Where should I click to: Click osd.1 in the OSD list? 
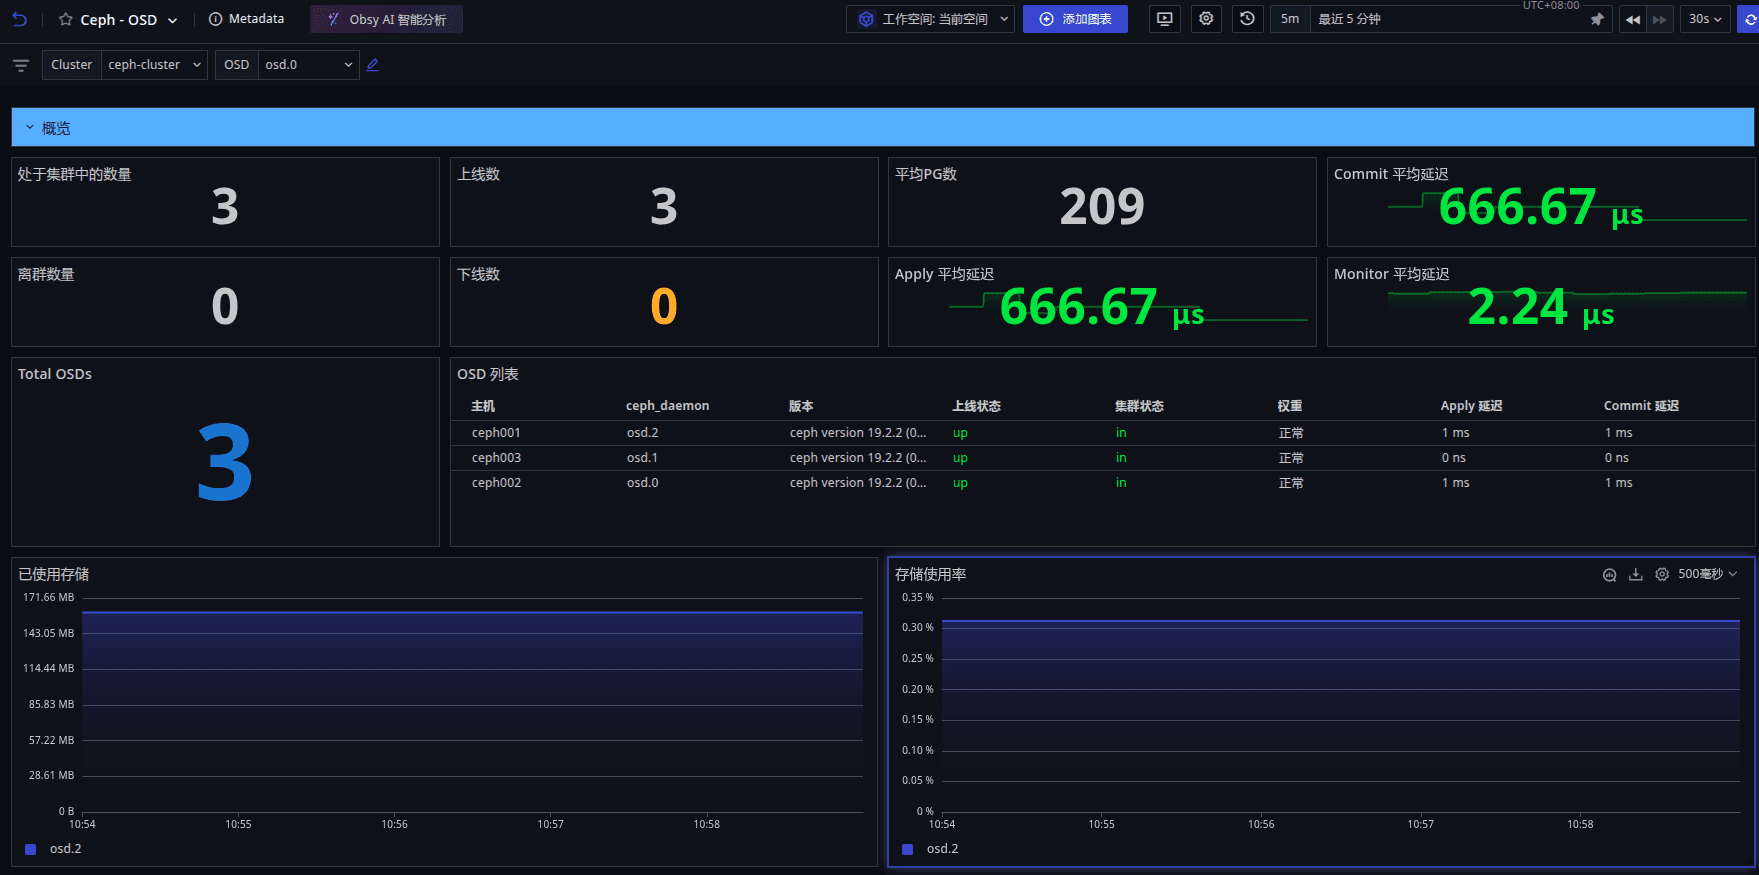[x=642, y=458]
